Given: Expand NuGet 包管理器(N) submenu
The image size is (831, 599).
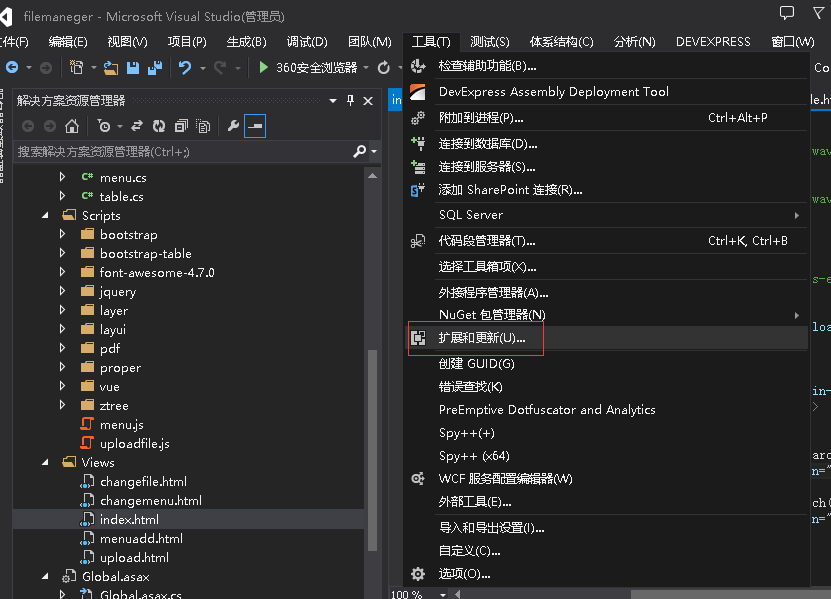Looking at the screenshot, I should coord(797,315).
